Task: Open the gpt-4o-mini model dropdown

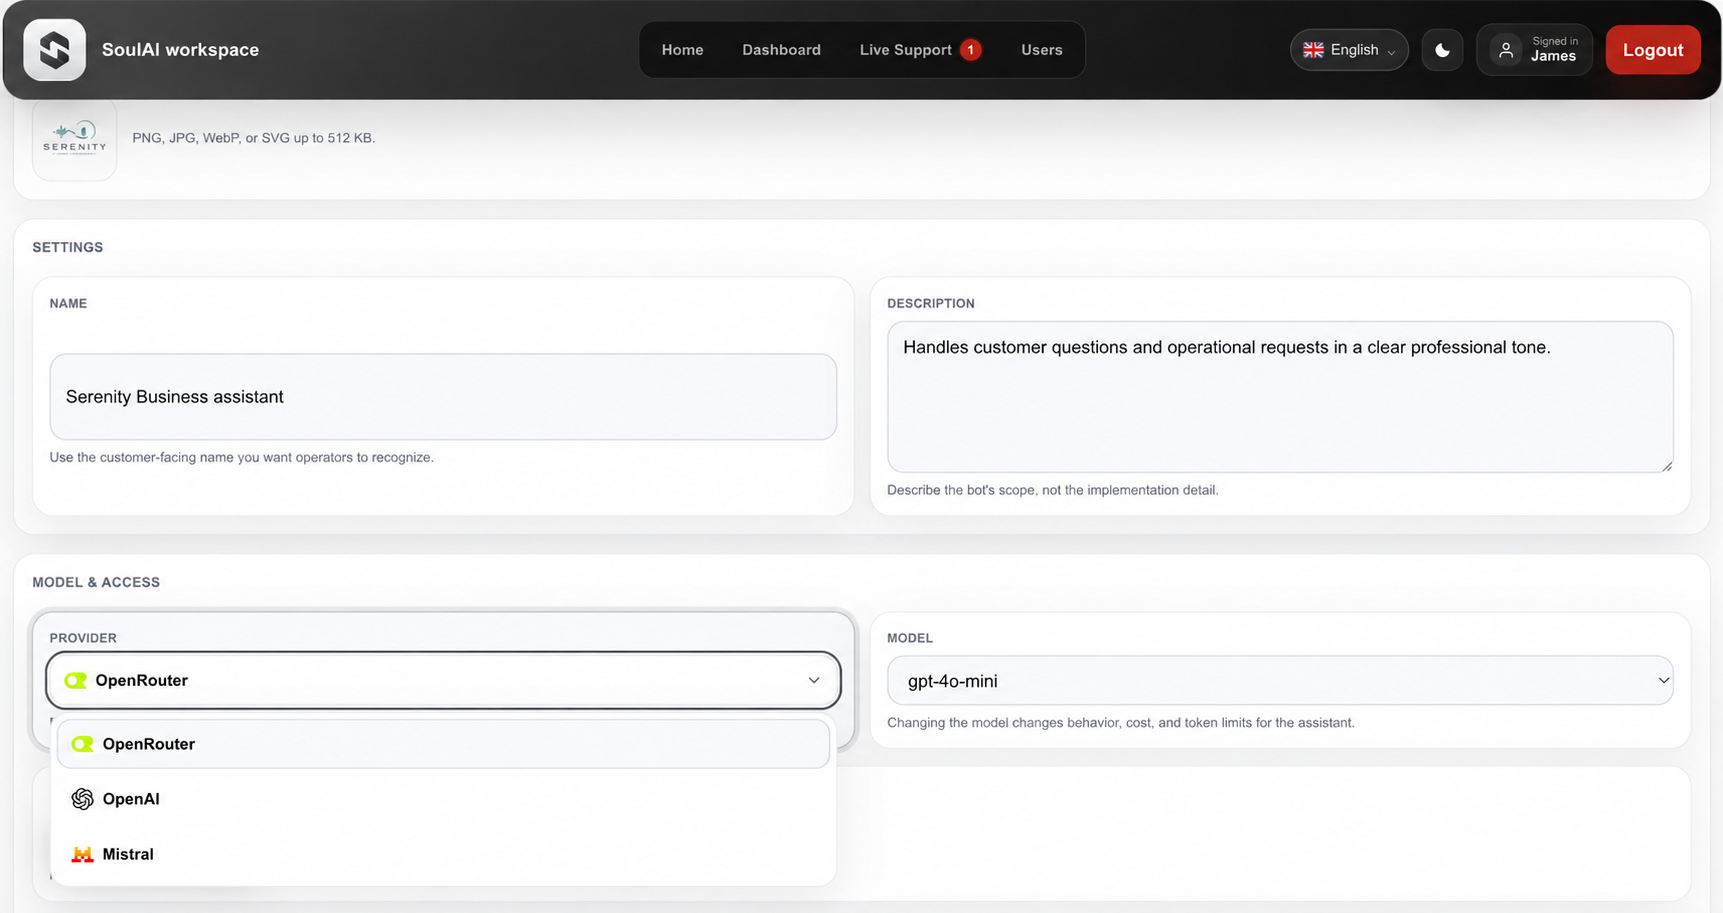Action: tap(1280, 681)
